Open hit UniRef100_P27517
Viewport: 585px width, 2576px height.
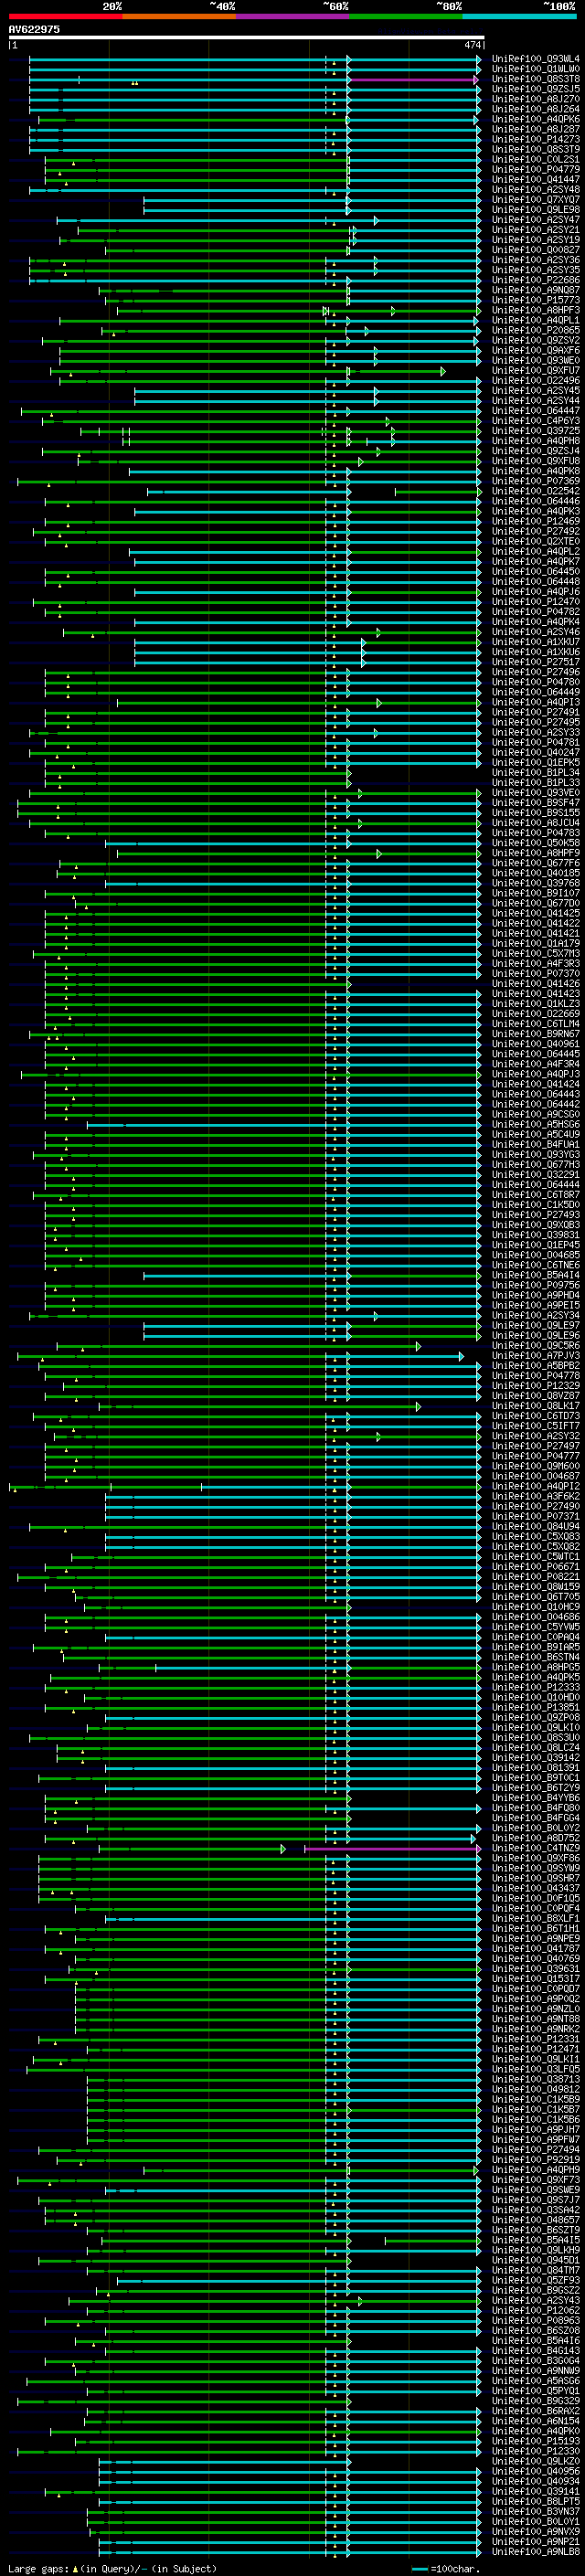point(536,662)
